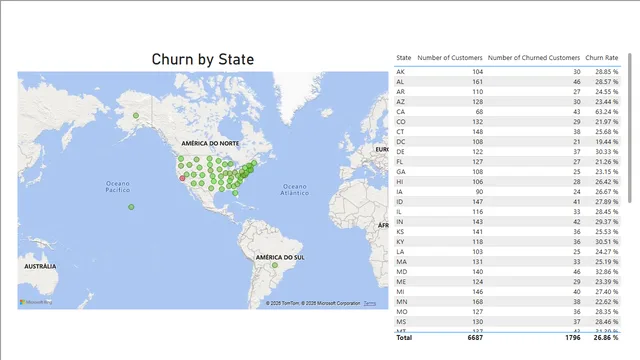Viewport: 640px width, 360px height.
Task: Click the Hawaii bubble in Pacific Ocean
Action: (x=131, y=207)
